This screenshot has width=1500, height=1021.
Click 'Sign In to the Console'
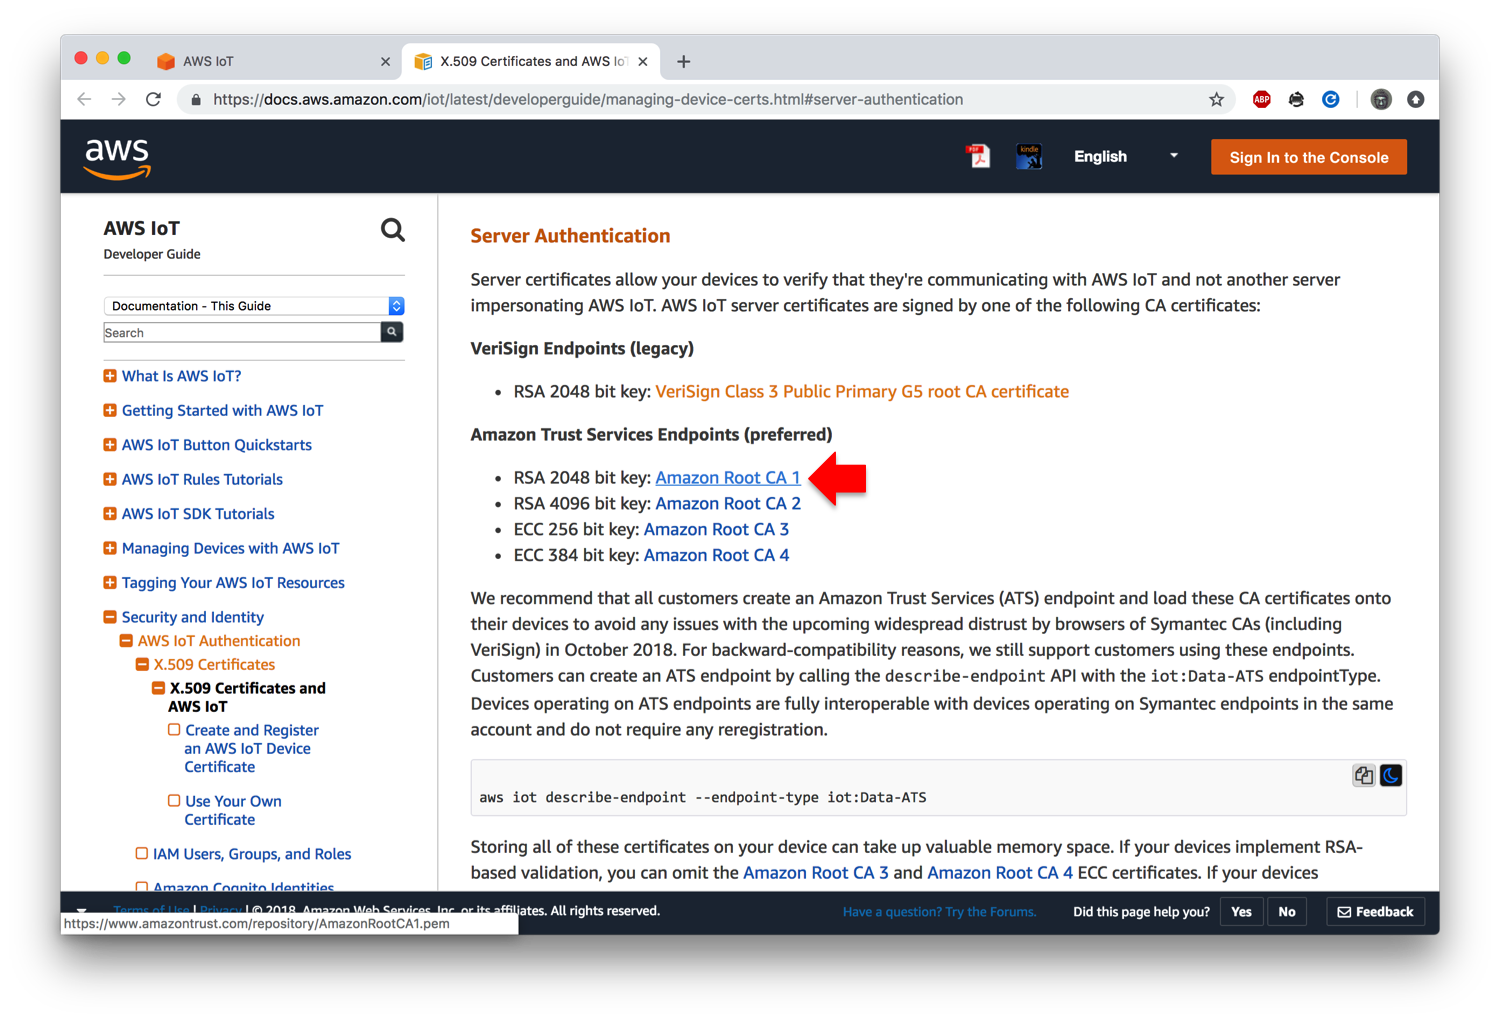pyautogui.click(x=1308, y=156)
